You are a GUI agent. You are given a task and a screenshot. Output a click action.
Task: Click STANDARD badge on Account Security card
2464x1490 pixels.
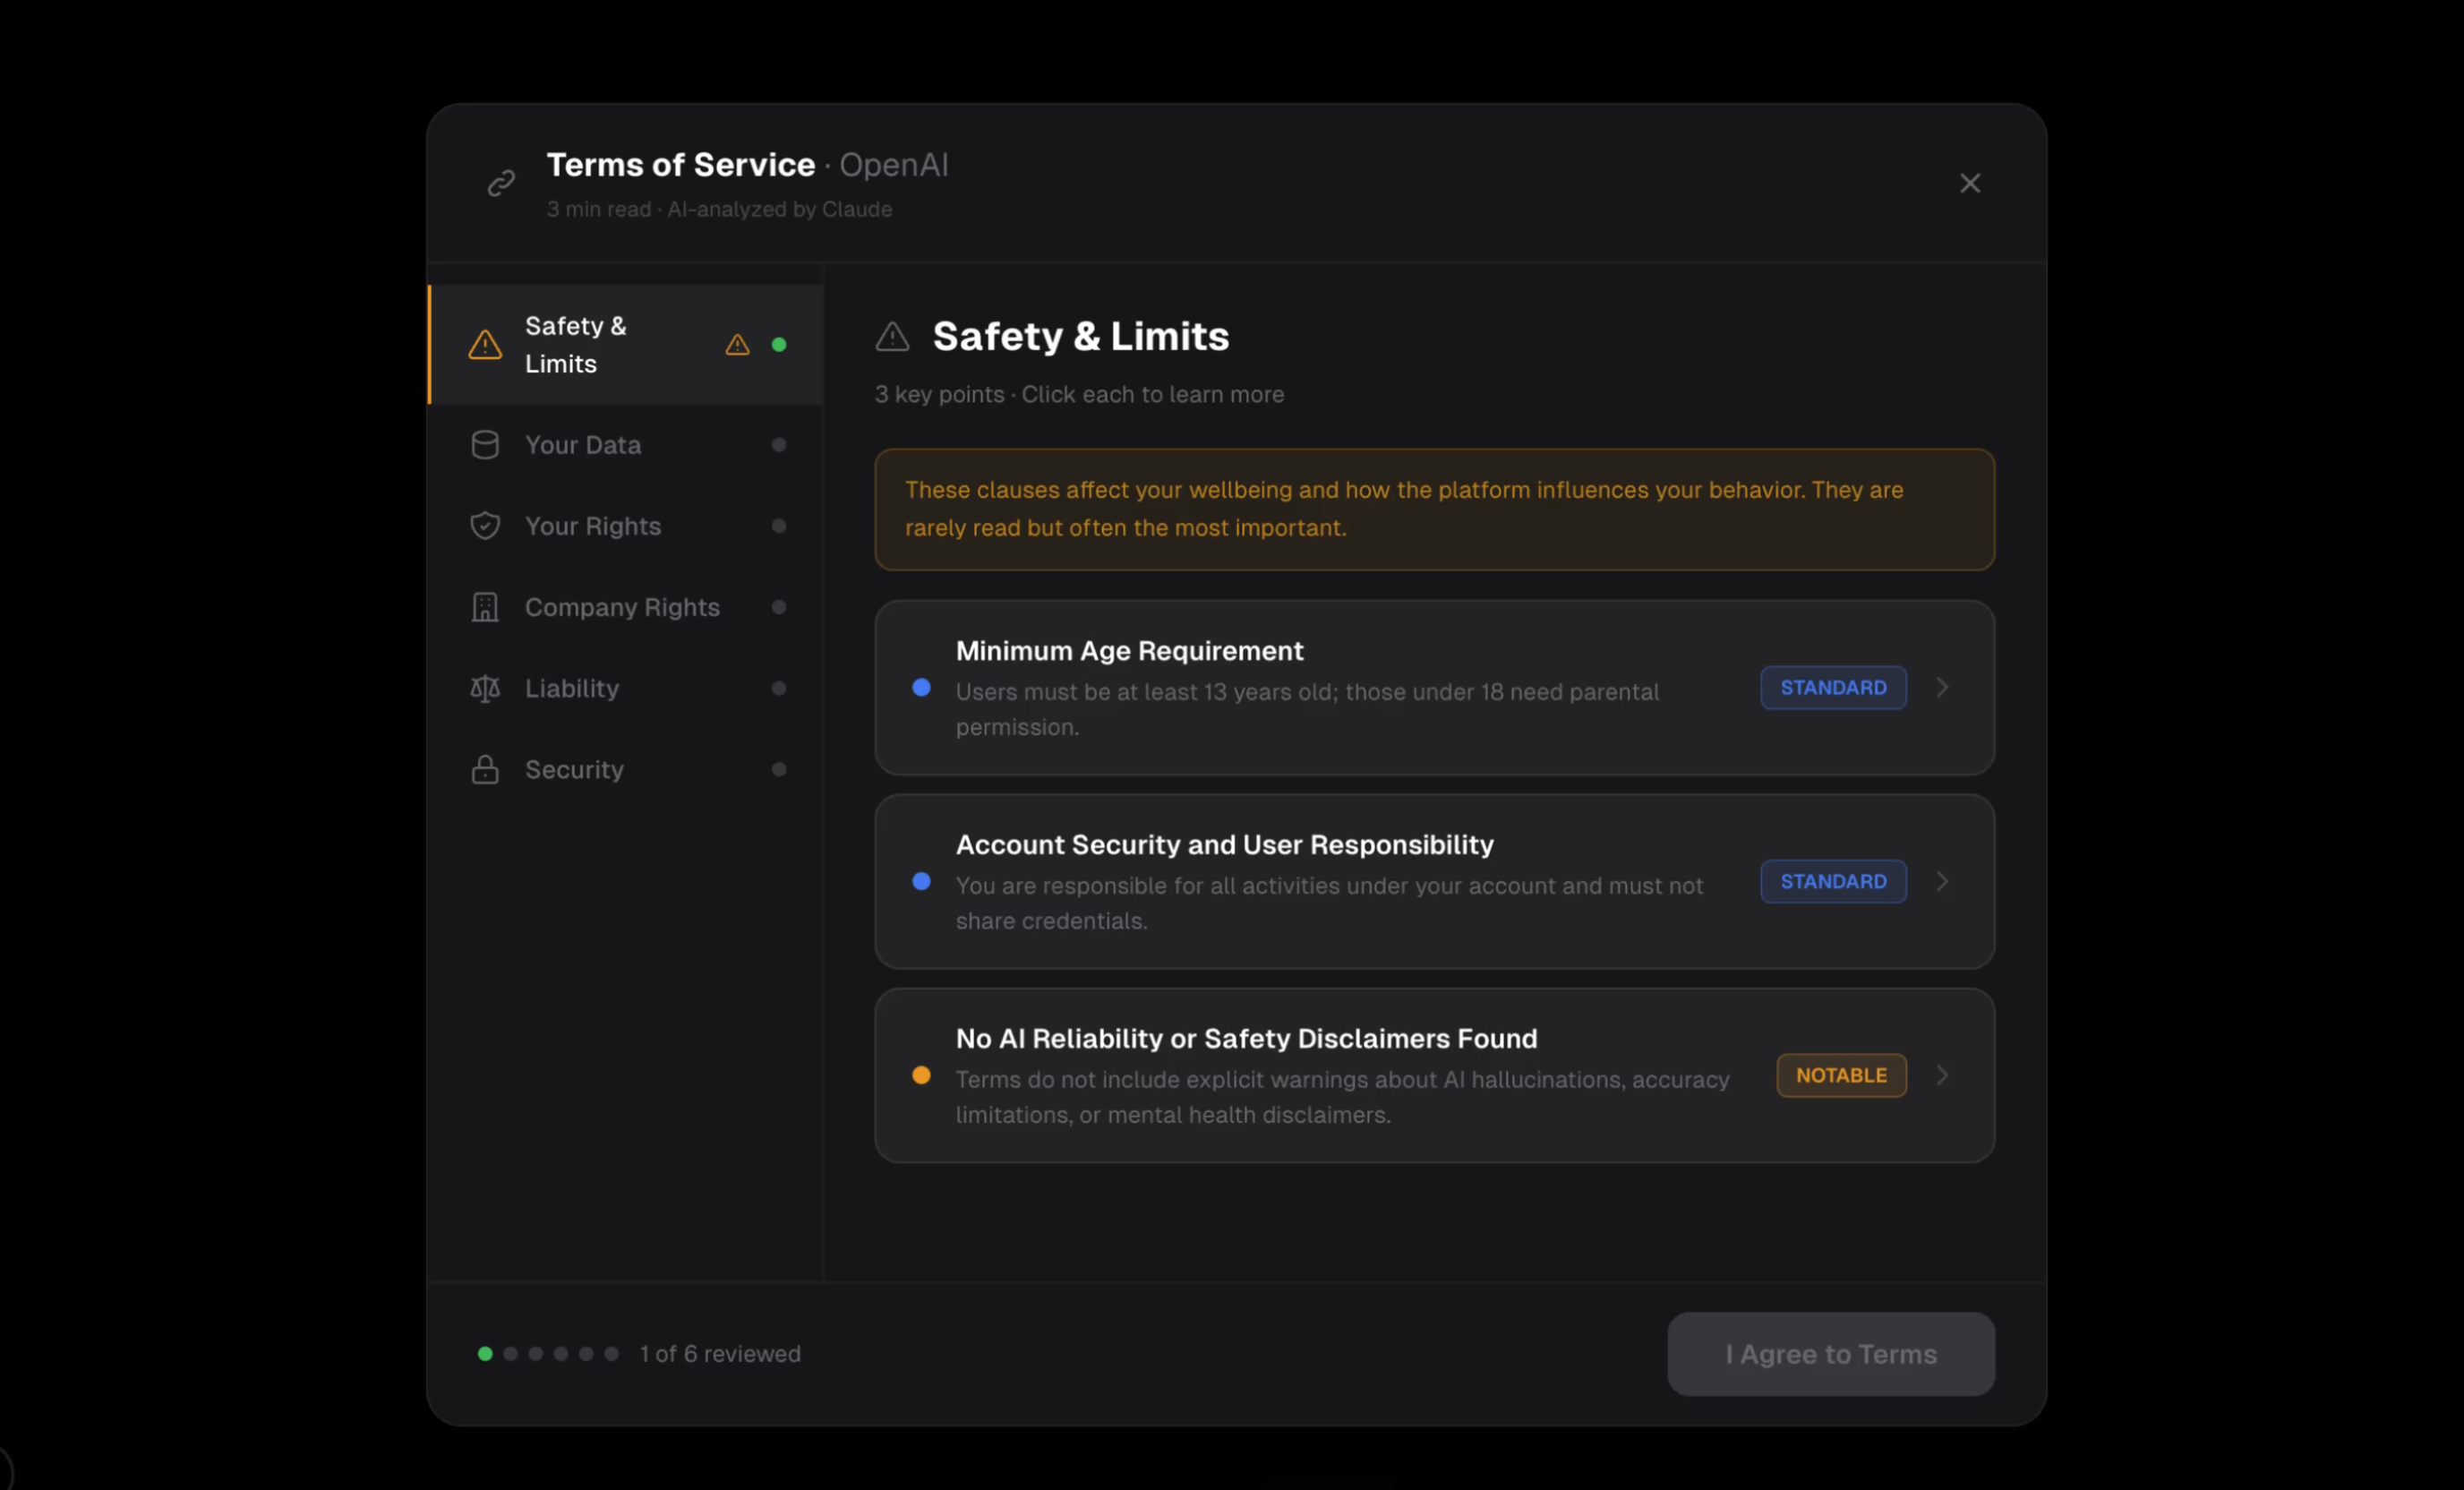click(x=1833, y=881)
